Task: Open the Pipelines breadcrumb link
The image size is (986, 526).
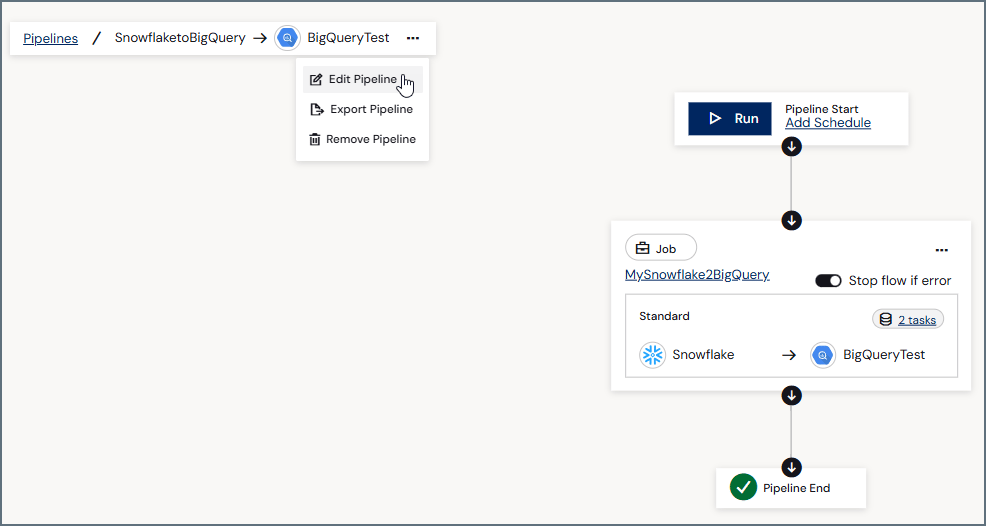Action: pos(50,38)
